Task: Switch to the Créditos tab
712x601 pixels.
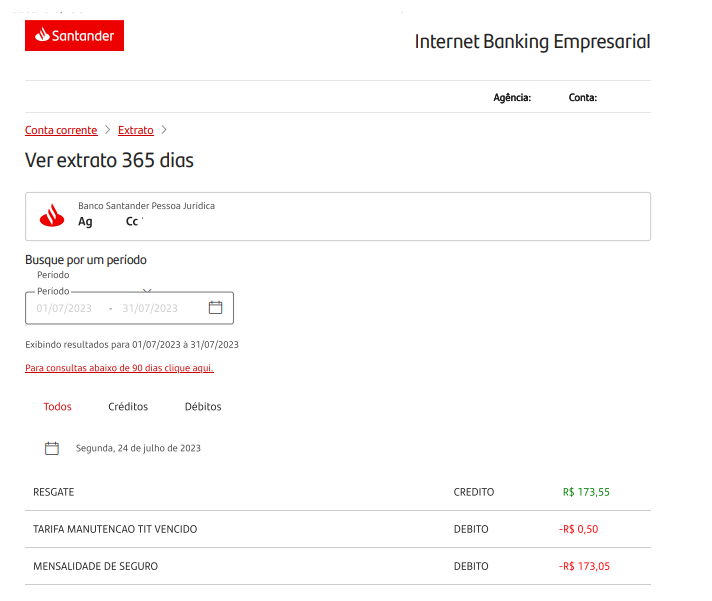Action: pos(128,406)
